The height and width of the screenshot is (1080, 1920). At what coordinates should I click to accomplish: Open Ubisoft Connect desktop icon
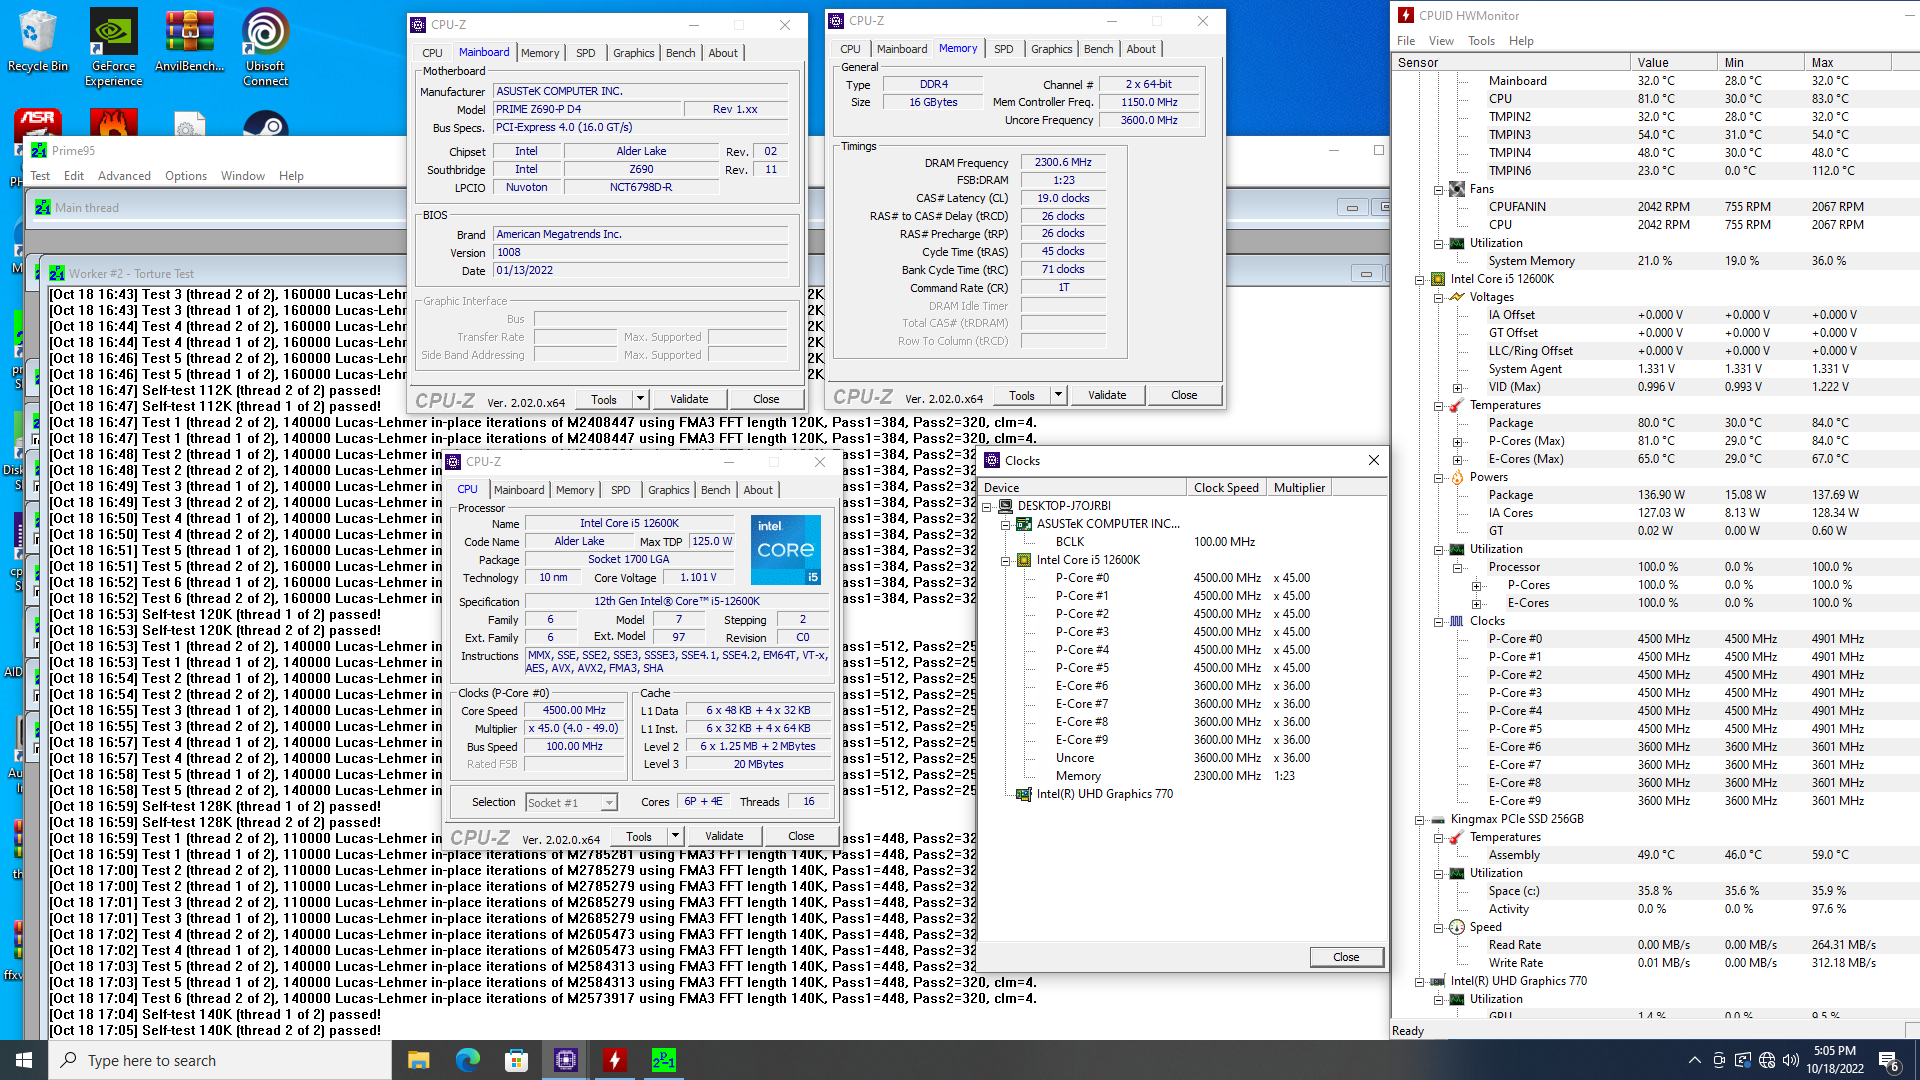point(265,47)
